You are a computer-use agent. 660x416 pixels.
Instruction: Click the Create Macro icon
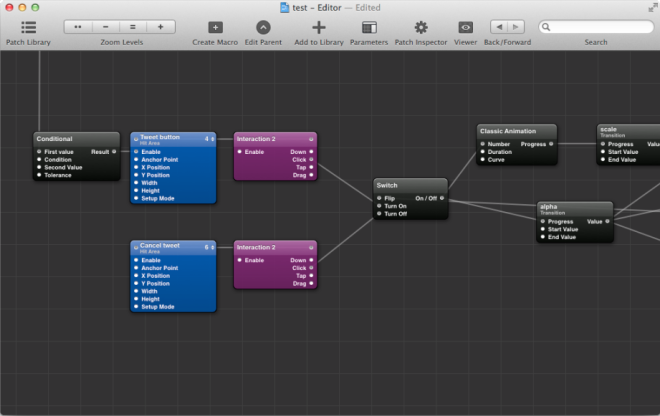point(215,27)
